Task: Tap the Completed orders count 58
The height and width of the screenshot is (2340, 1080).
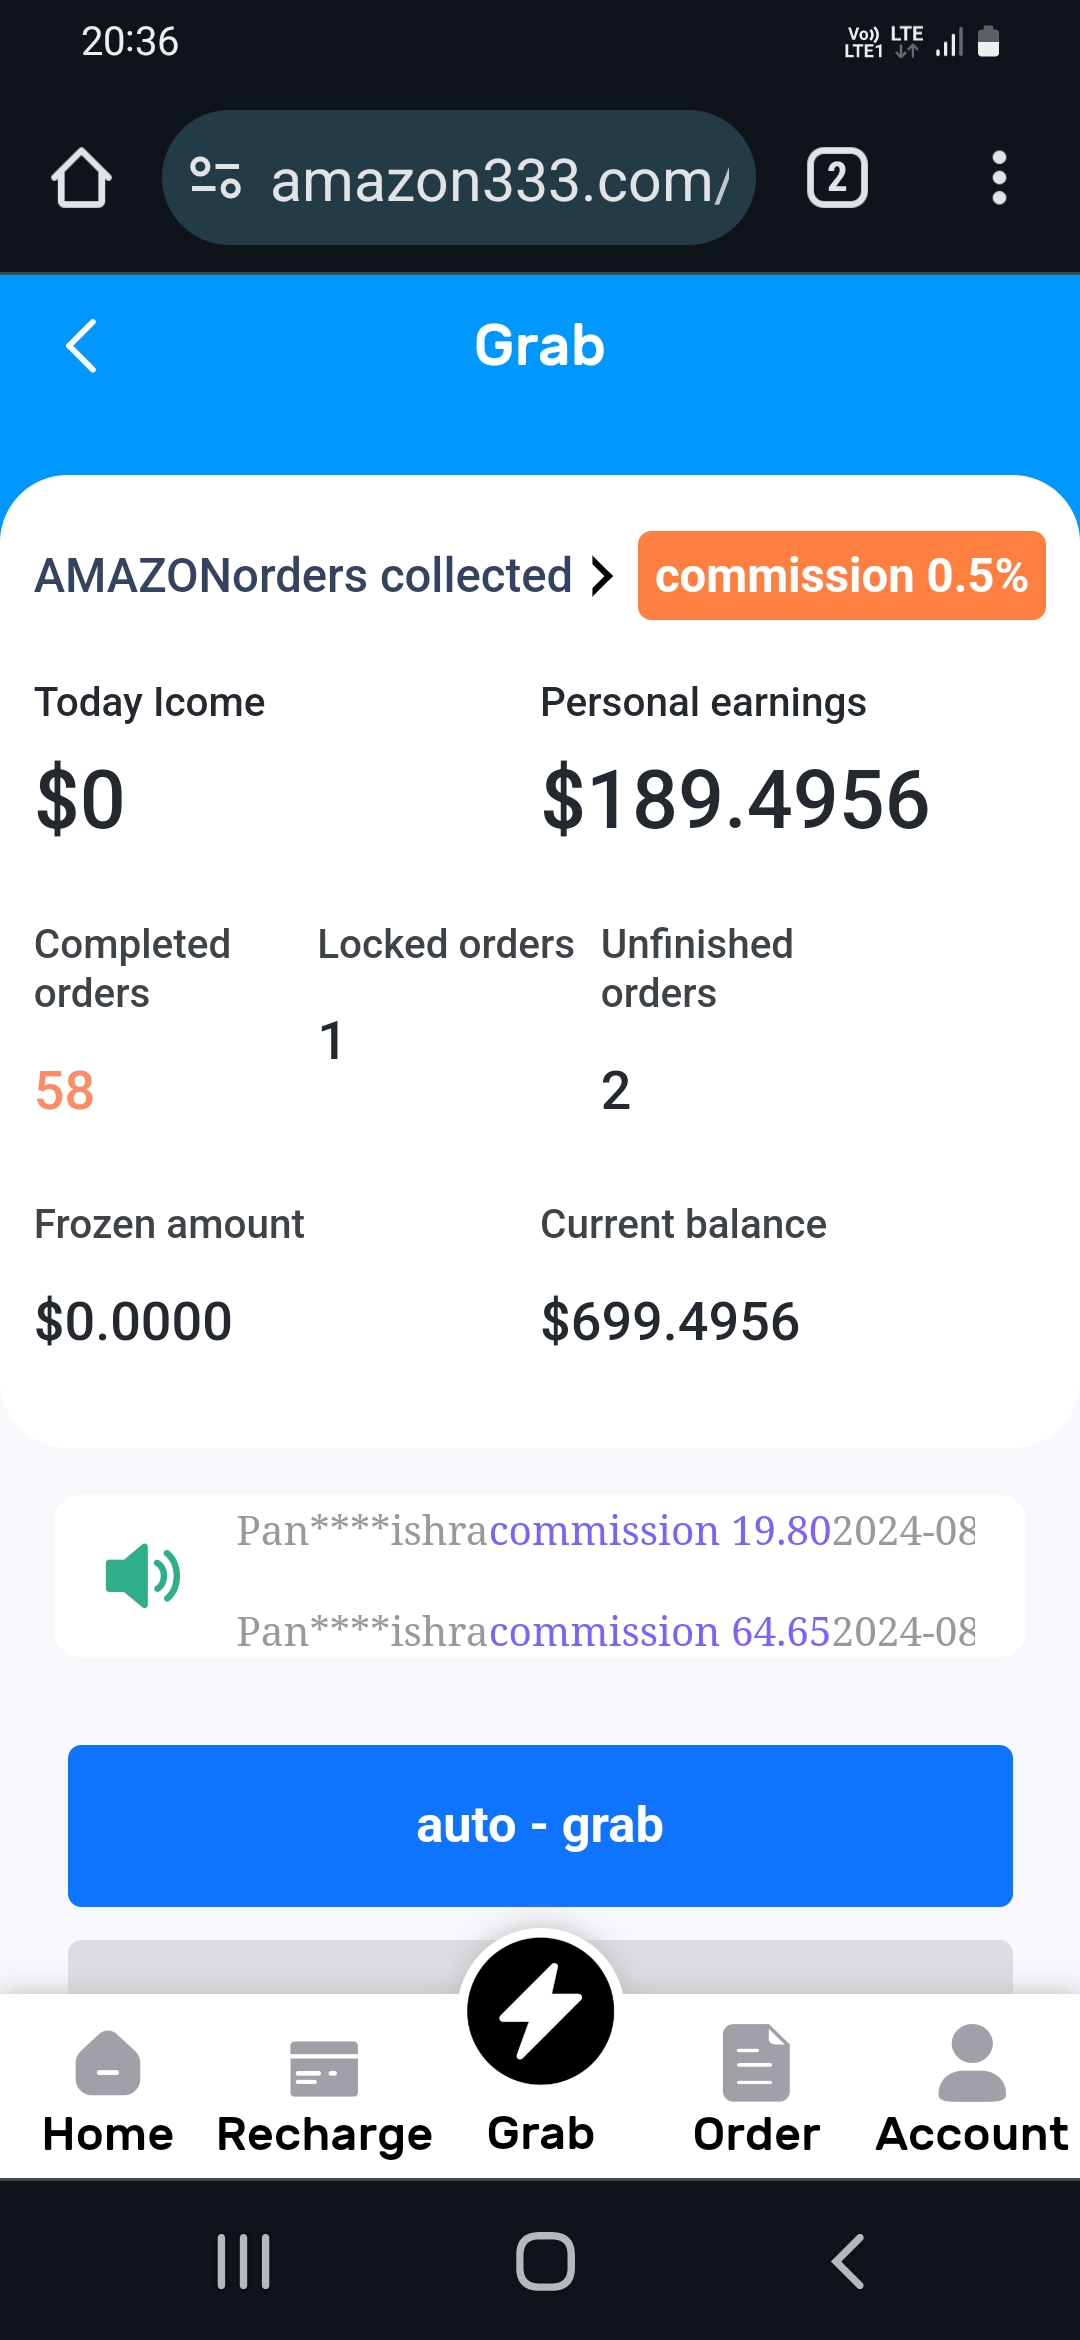Action: [65, 1090]
